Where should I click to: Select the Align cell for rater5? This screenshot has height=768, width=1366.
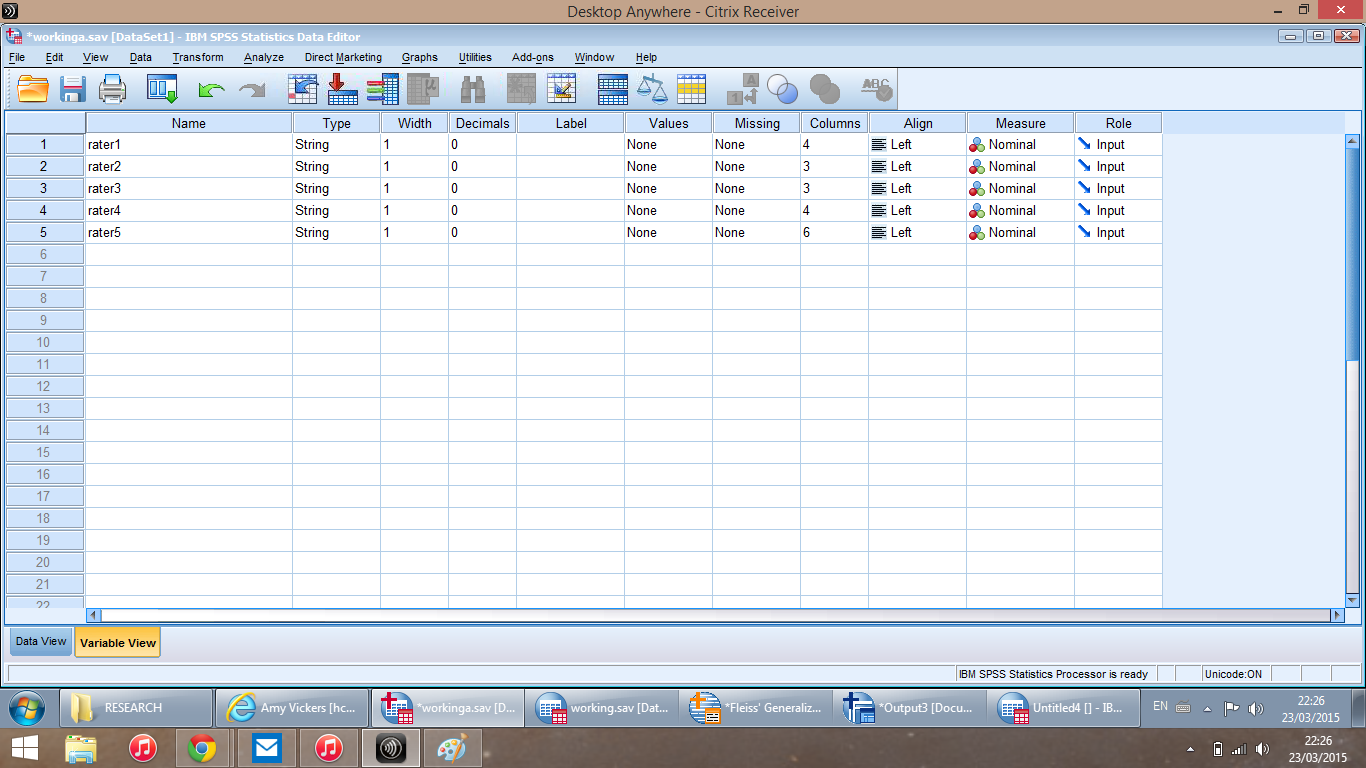tap(917, 233)
